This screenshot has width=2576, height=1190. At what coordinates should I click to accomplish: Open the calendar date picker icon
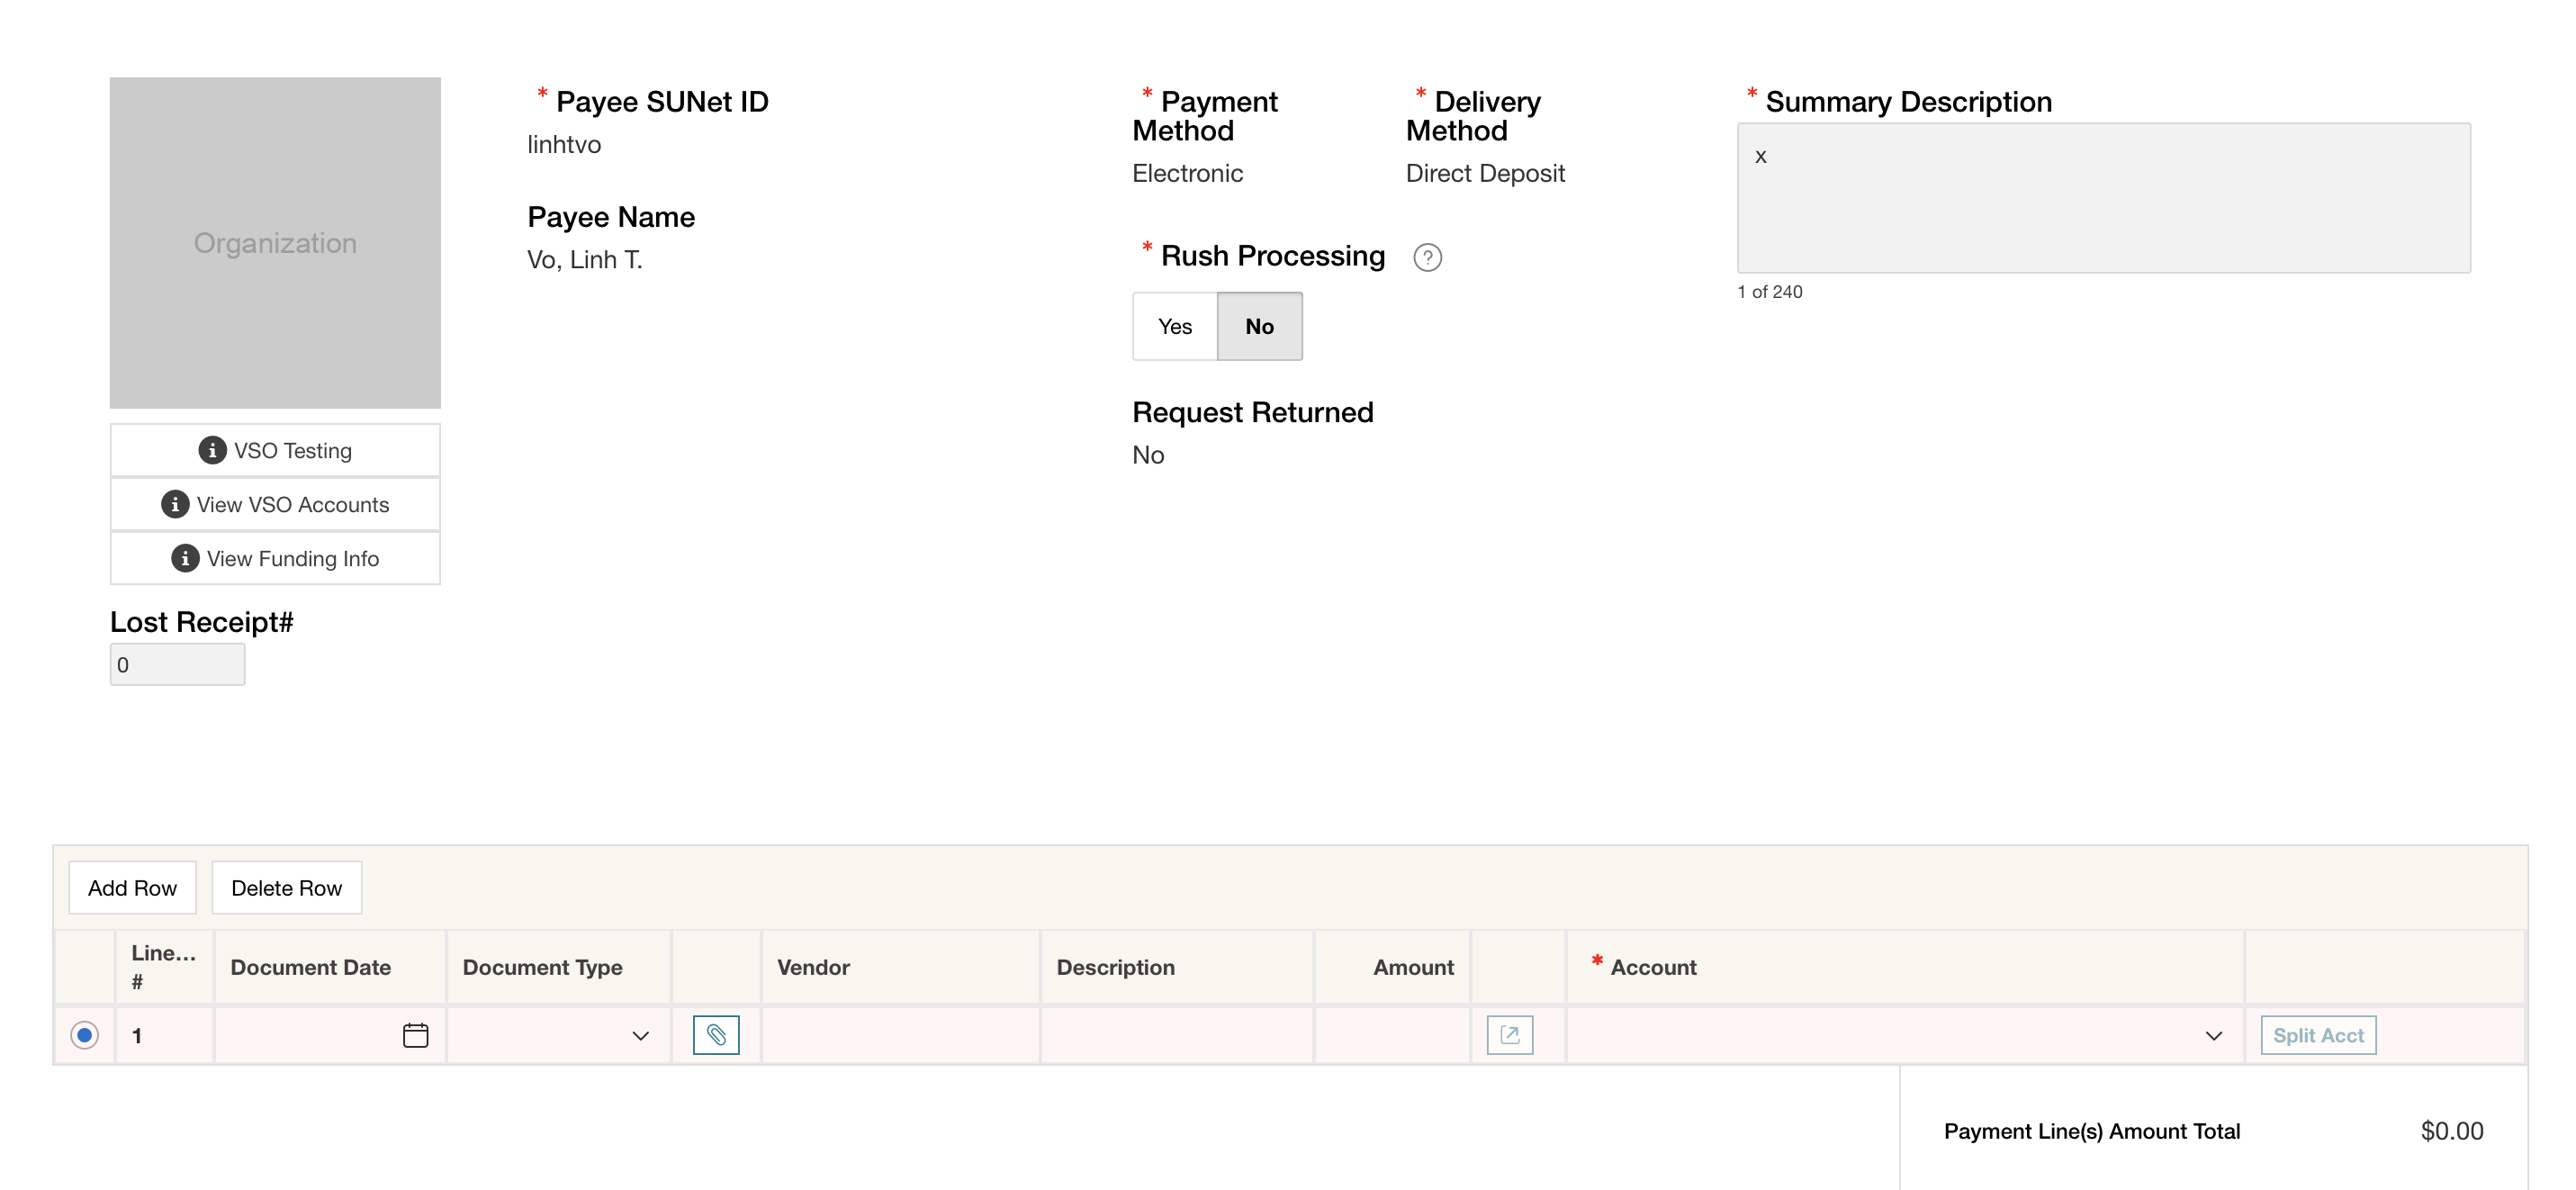pos(415,1035)
